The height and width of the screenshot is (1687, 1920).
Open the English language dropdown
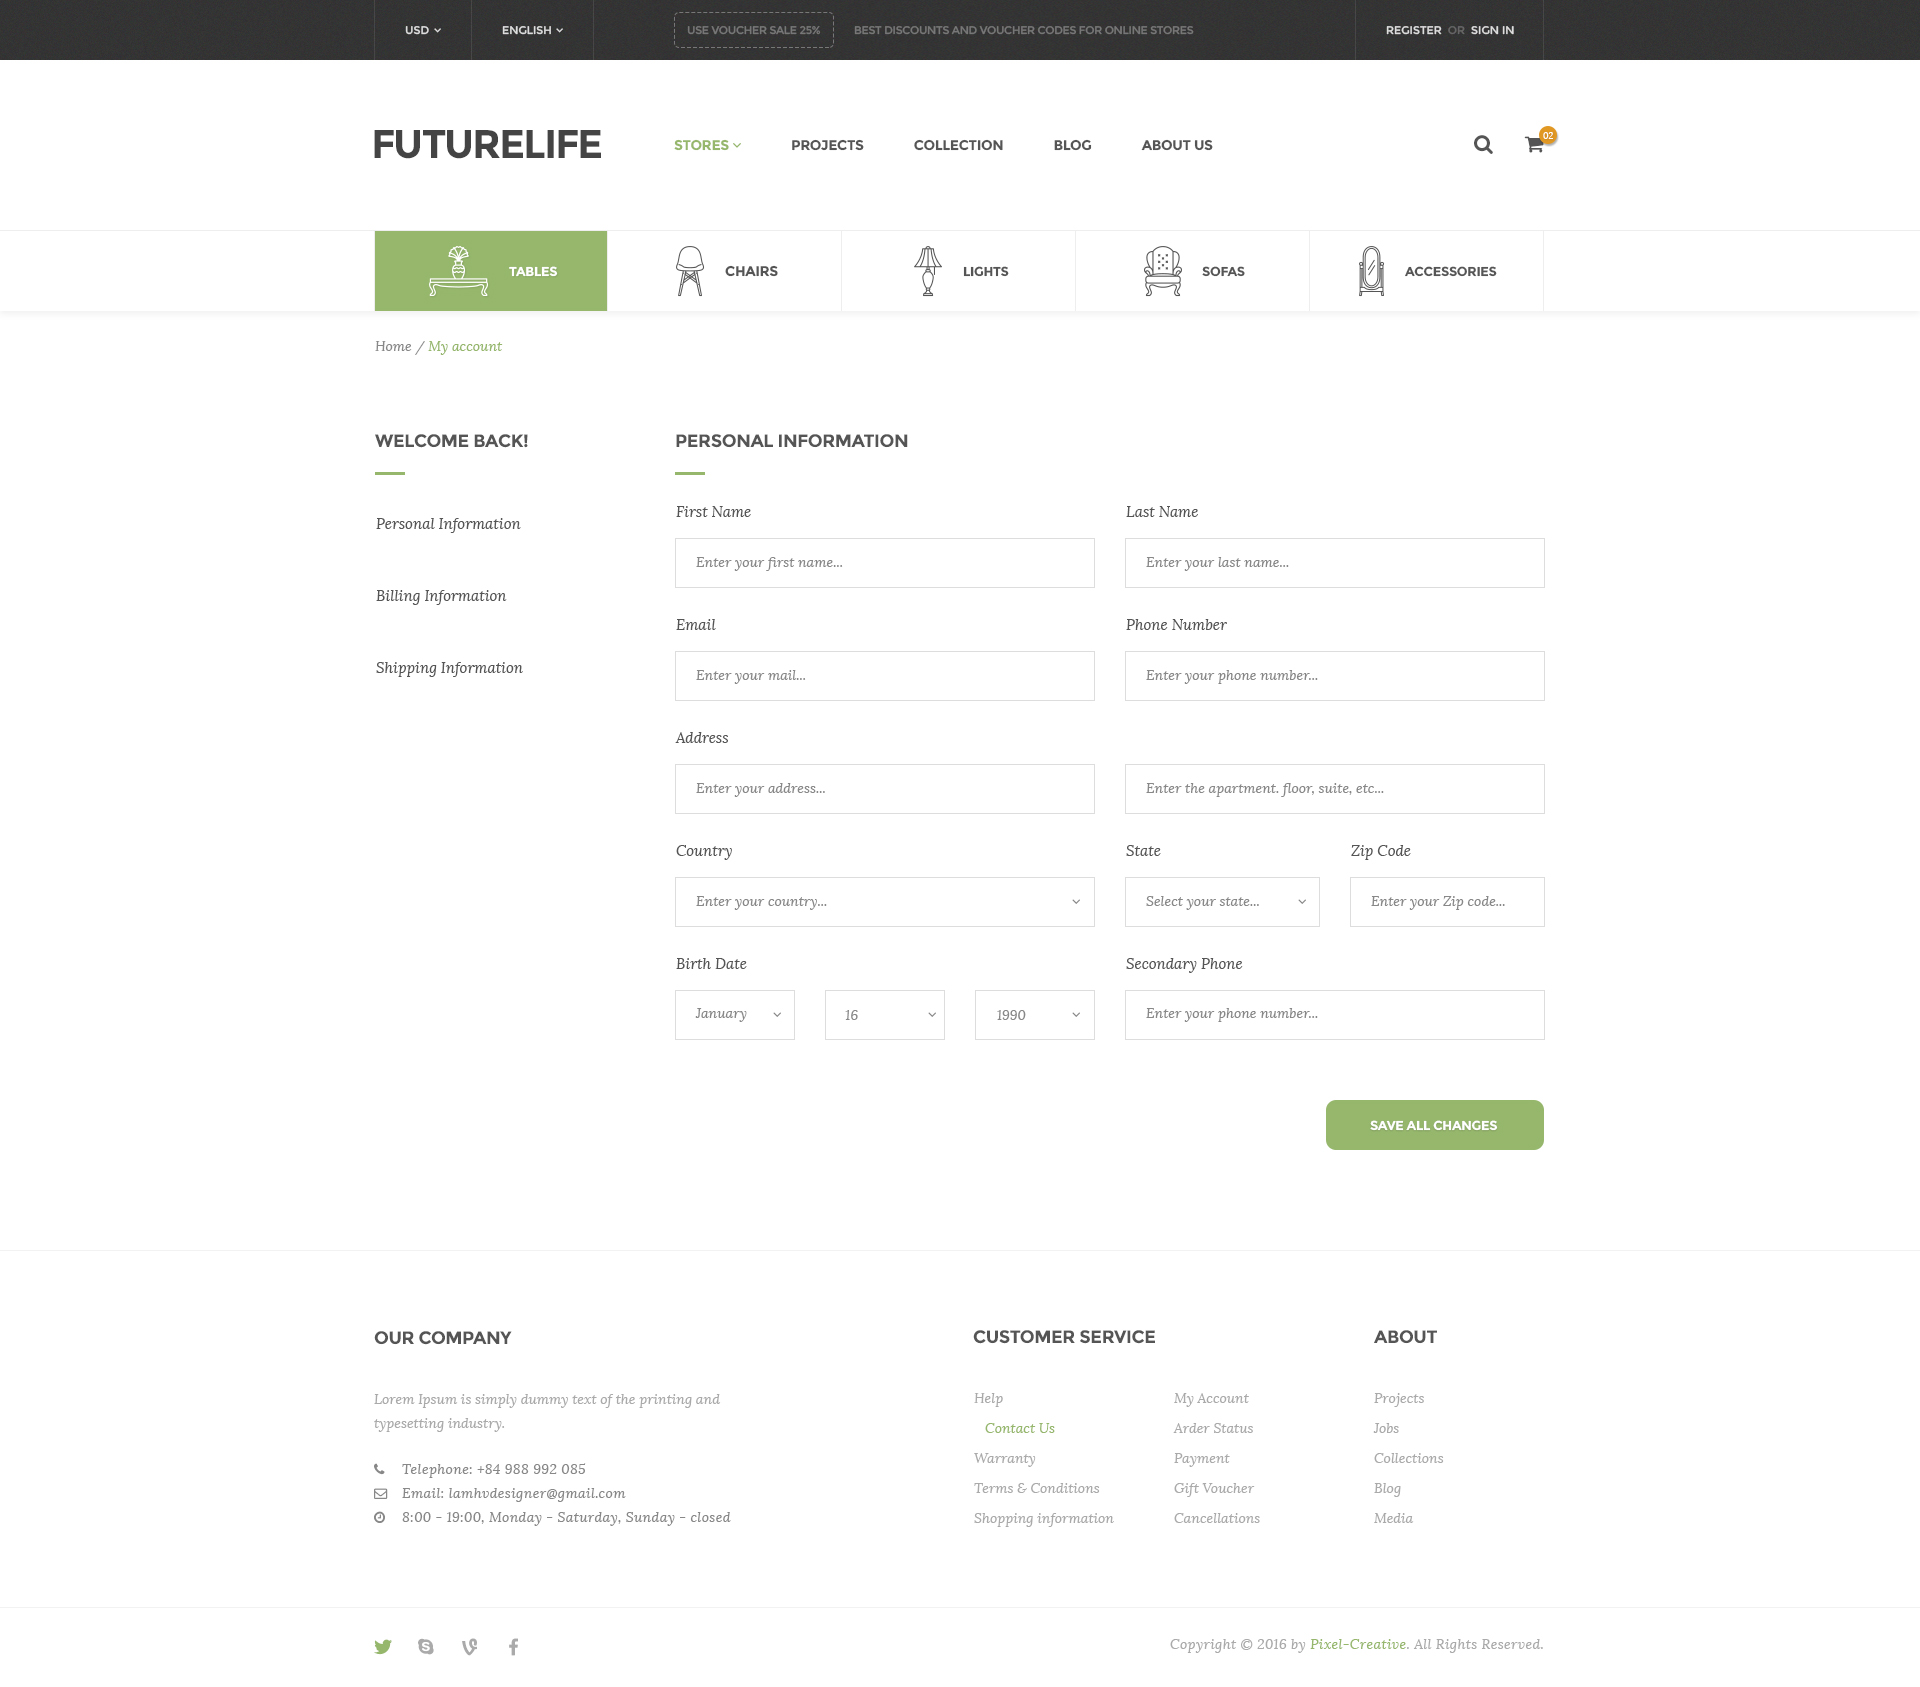(532, 30)
